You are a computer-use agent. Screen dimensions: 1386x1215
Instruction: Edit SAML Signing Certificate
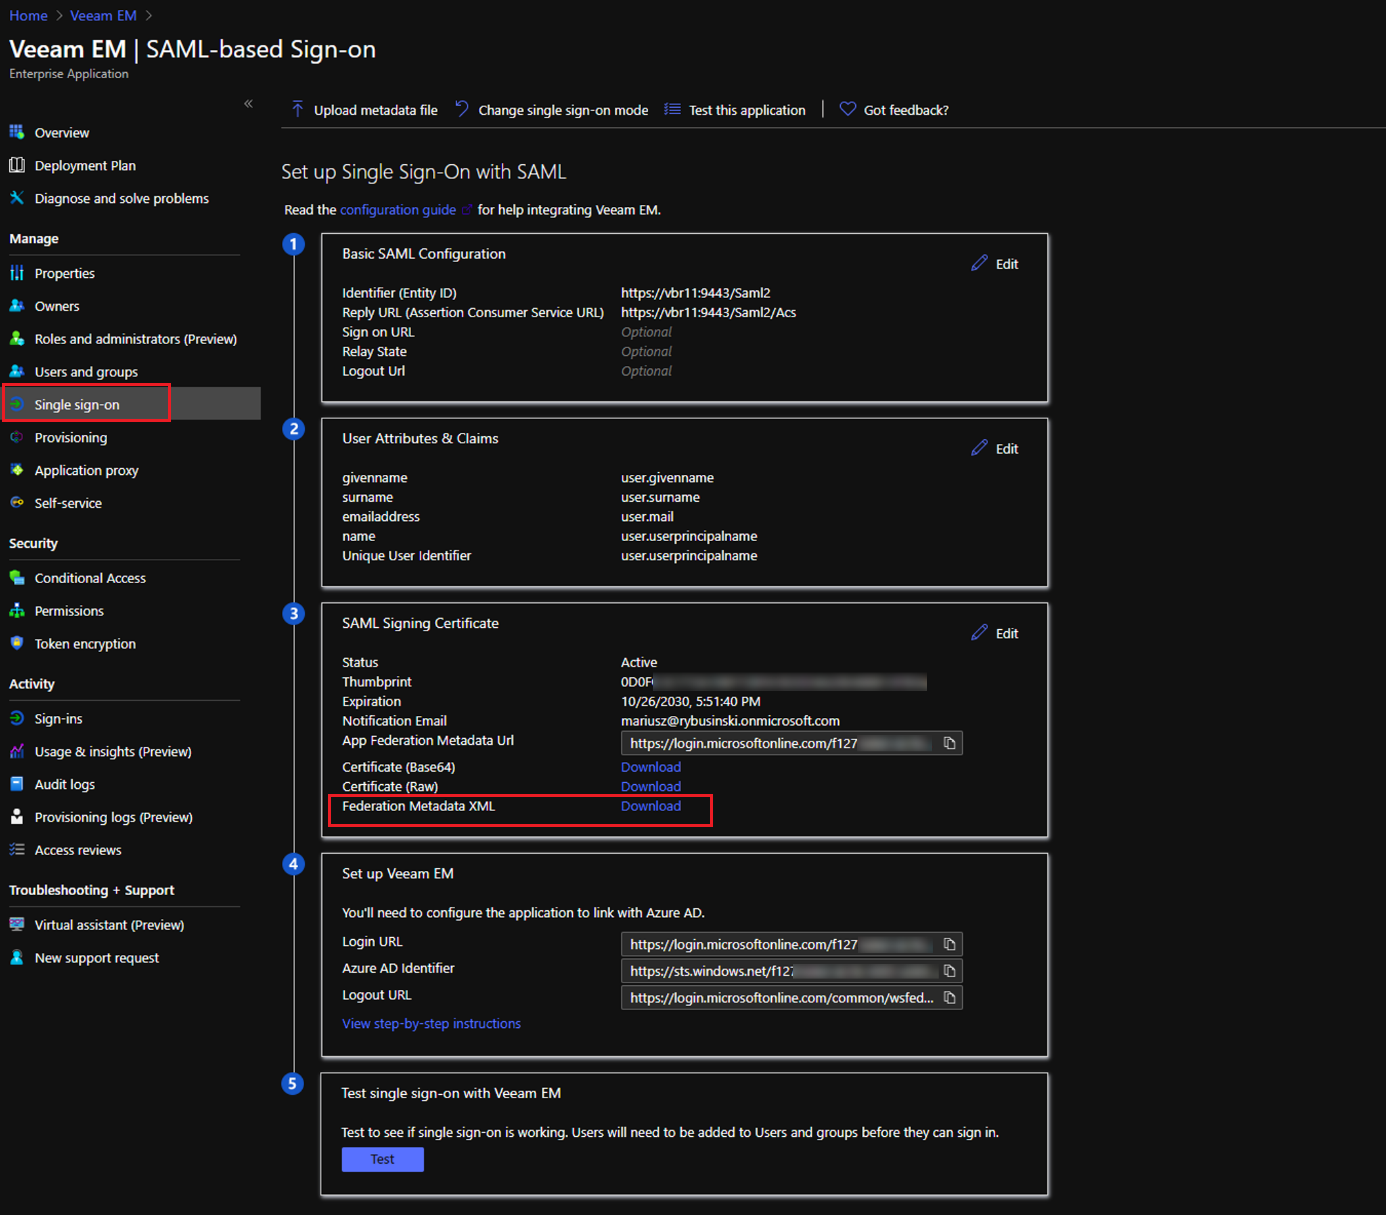click(995, 634)
